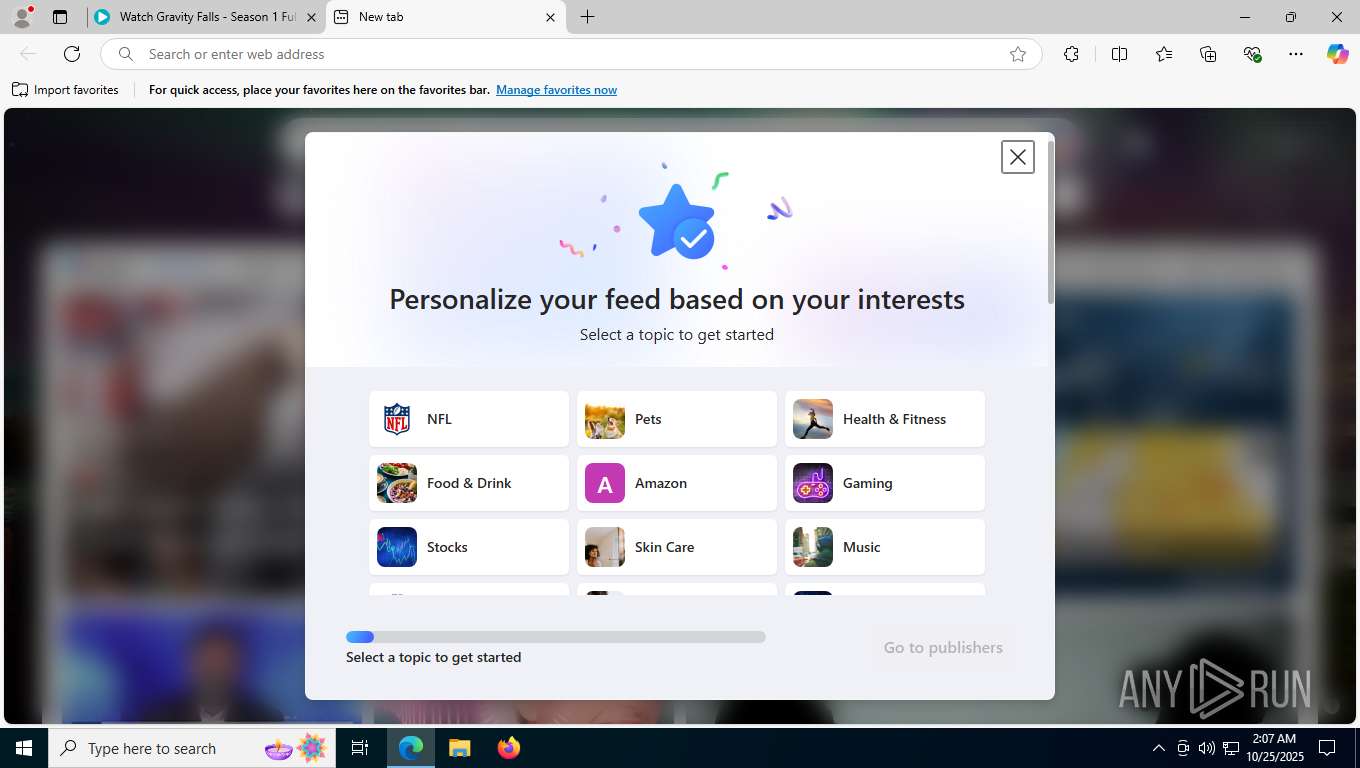
Task: Toggle the Split screen icon
Action: click(x=1119, y=54)
